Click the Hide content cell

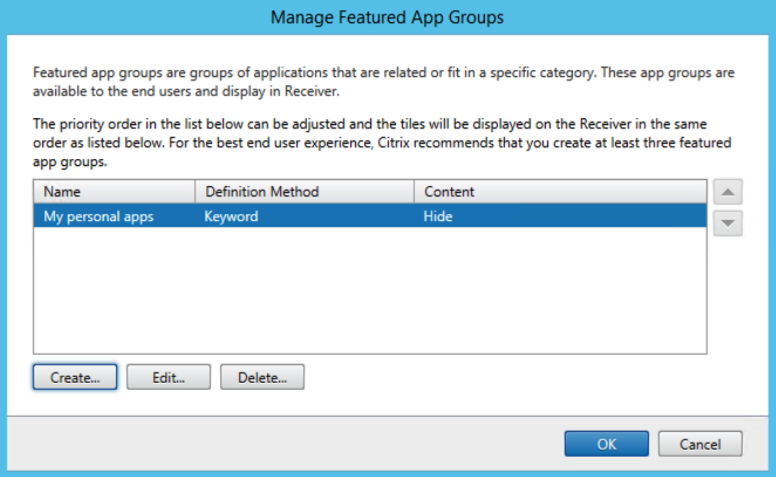pyautogui.click(x=438, y=216)
